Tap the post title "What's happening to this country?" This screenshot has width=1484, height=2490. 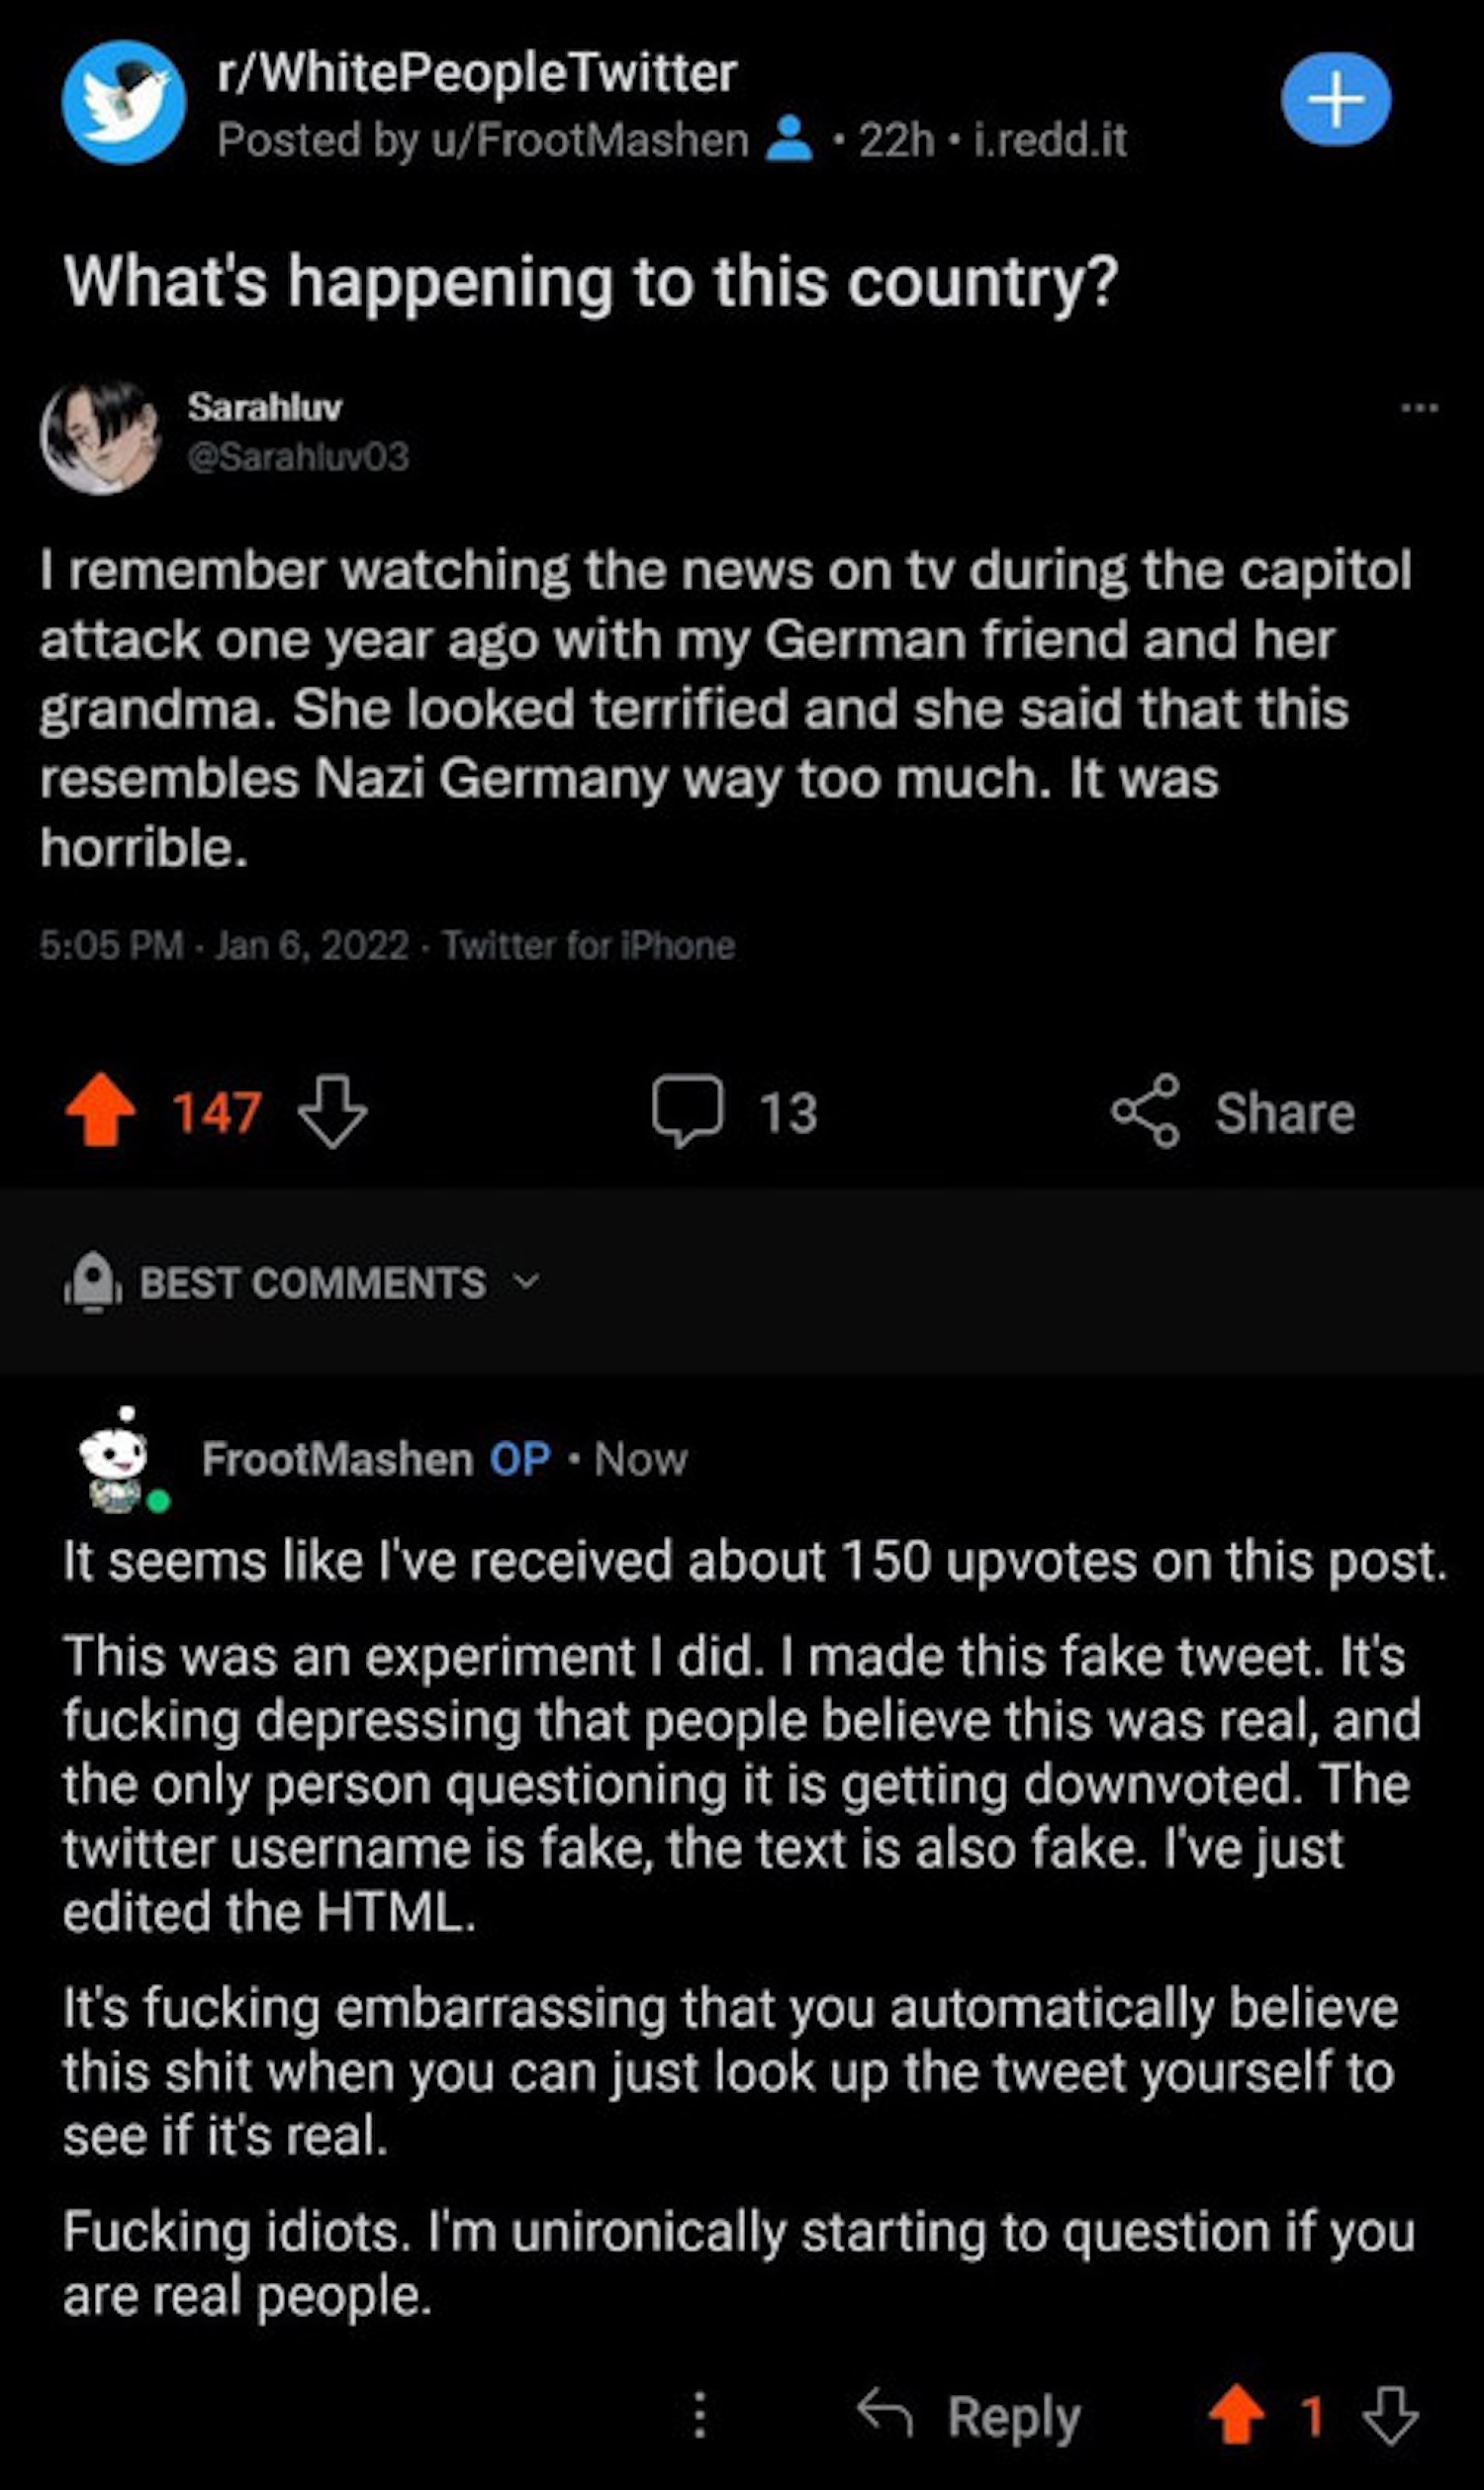click(590, 282)
